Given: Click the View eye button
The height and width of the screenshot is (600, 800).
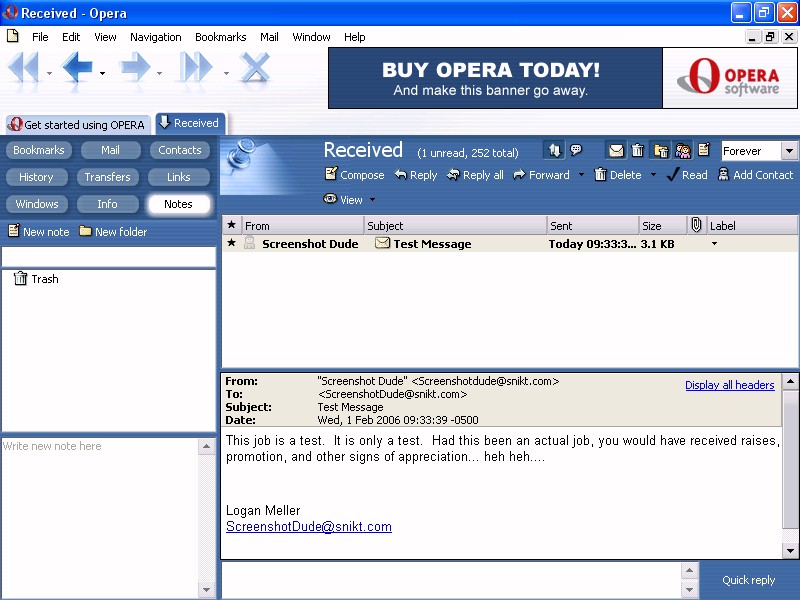Looking at the screenshot, I should [x=343, y=199].
